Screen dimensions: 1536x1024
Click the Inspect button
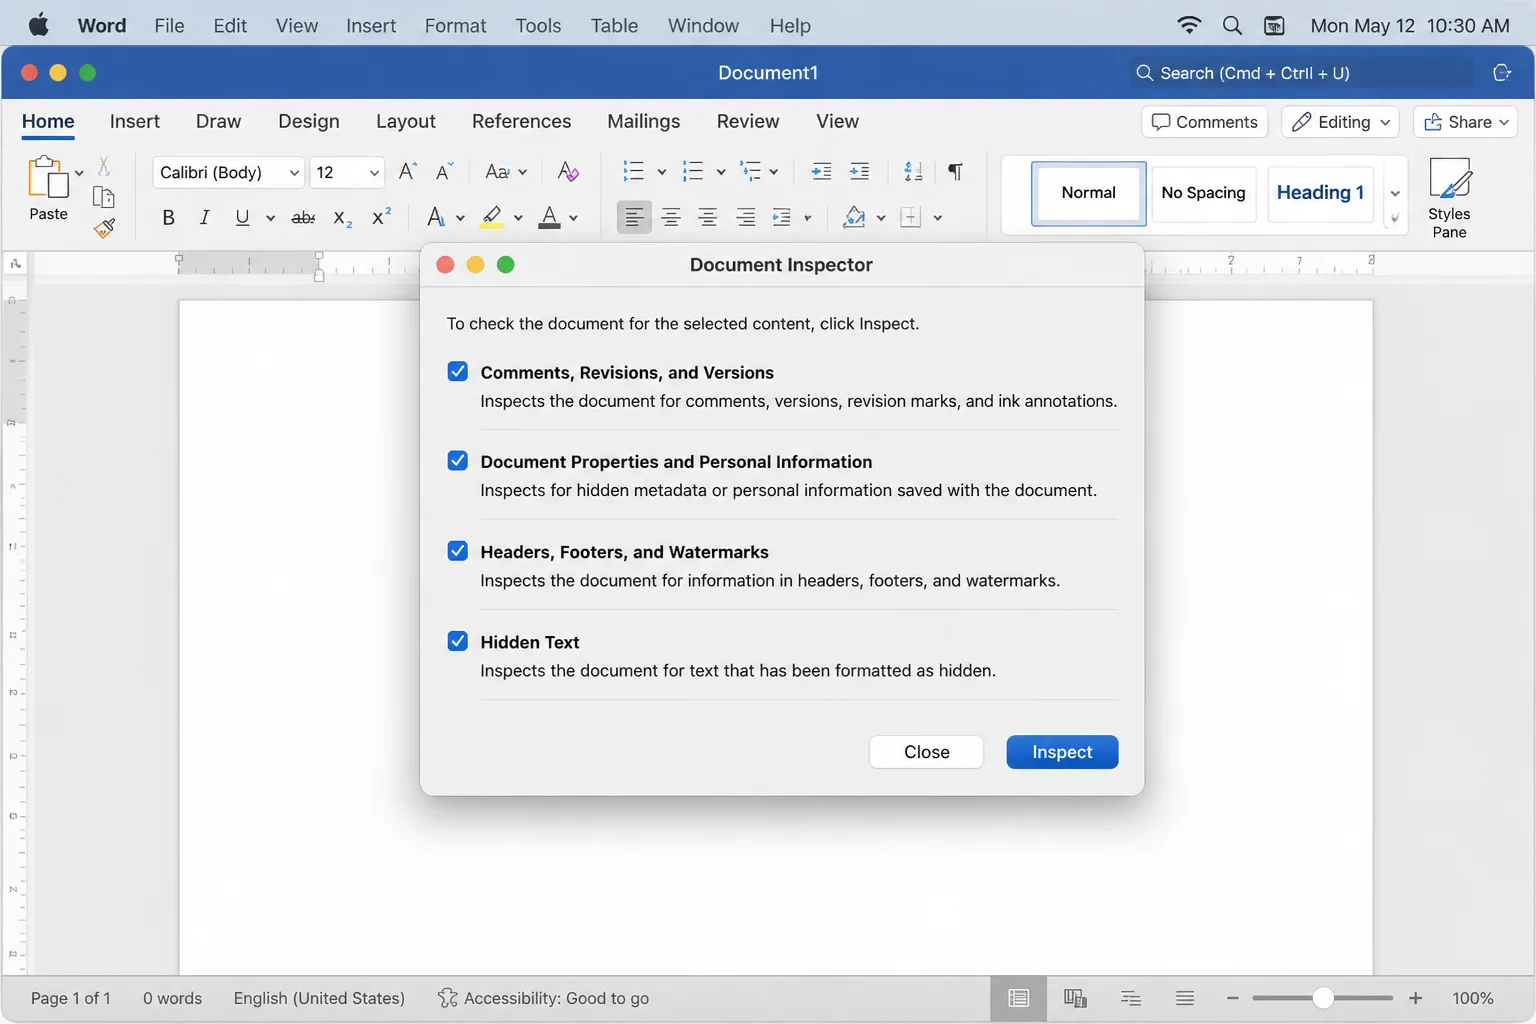(x=1062, y=752)
